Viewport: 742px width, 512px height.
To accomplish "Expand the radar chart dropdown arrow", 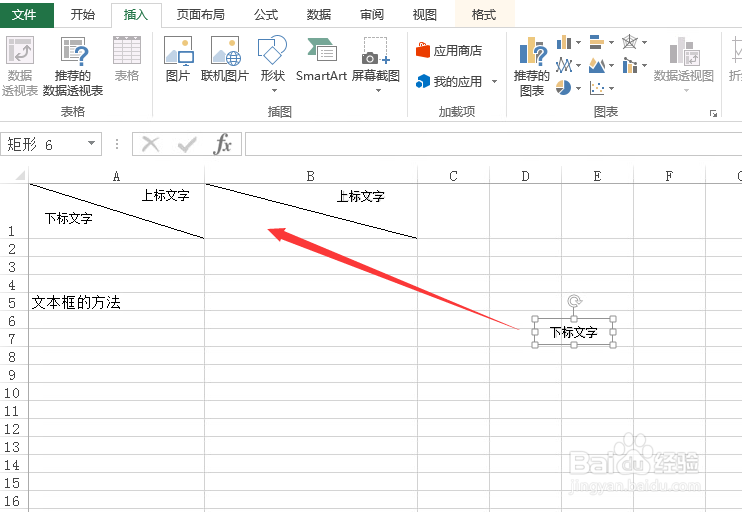I will point(645,43).
